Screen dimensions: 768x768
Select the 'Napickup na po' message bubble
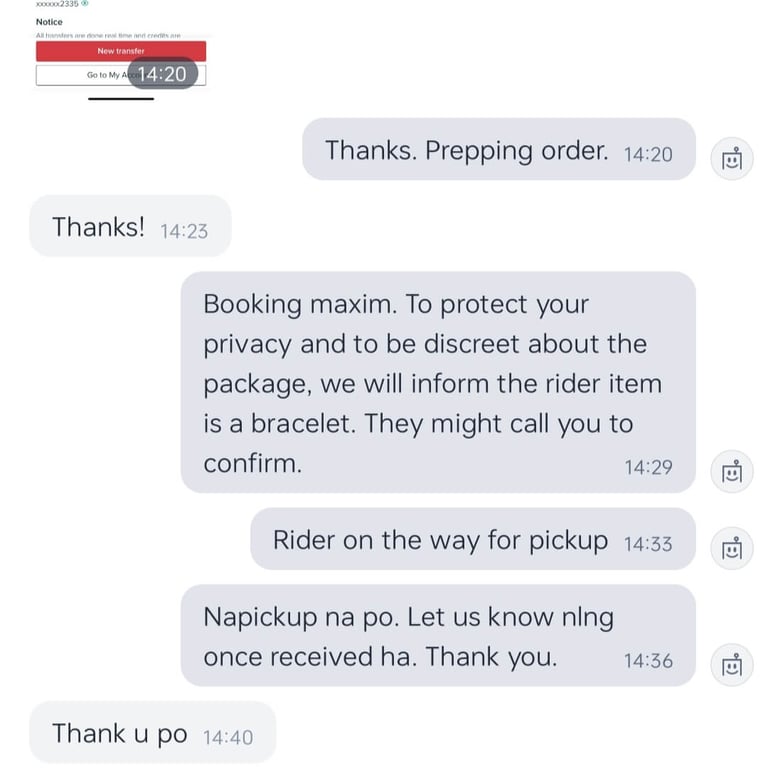click(x=438, y=635)
